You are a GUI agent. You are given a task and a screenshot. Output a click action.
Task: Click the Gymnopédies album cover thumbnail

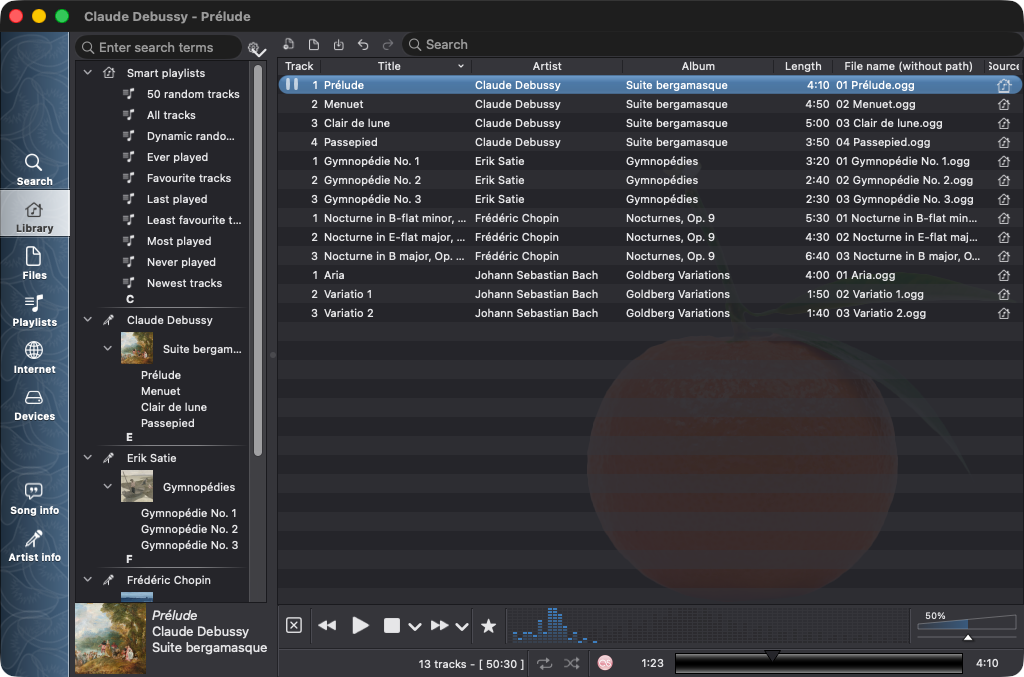(x=137, y=486)
